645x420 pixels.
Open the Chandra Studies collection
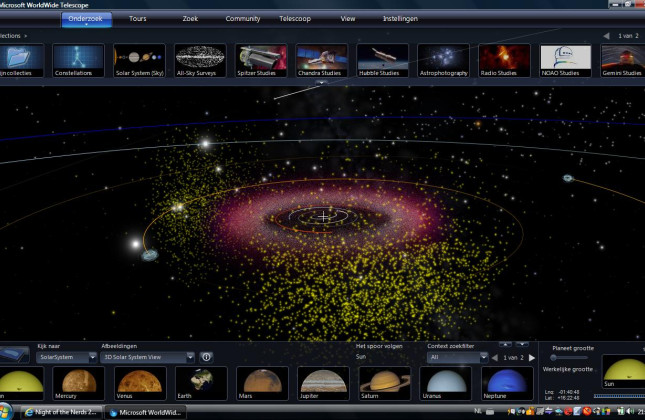(x=322, y=60)
